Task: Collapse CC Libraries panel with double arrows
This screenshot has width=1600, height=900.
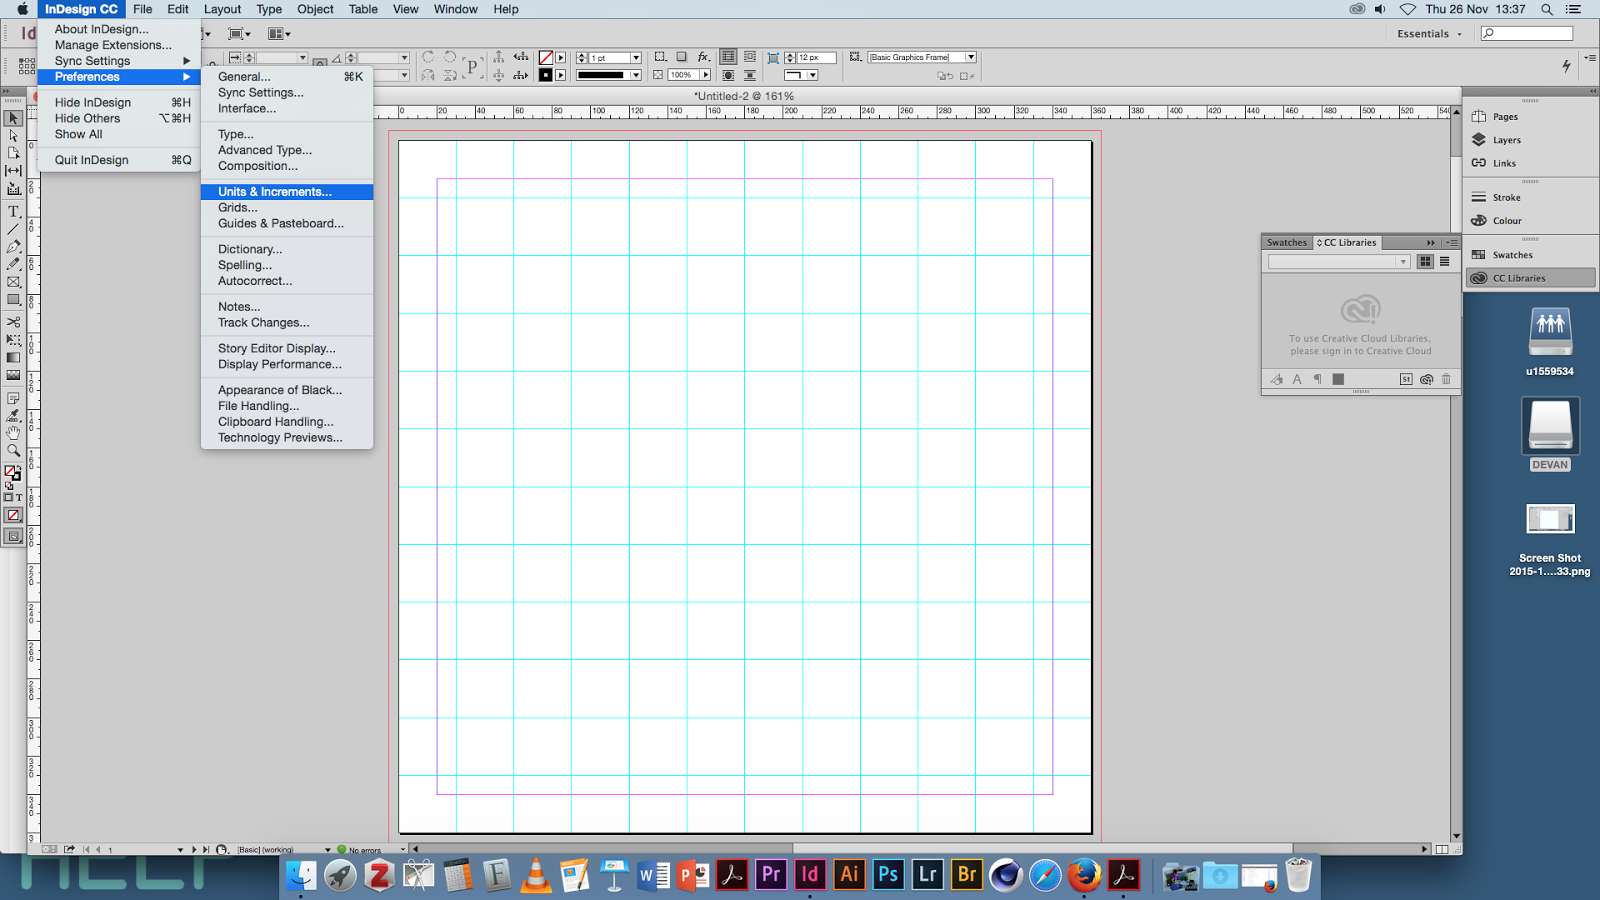Action: click(x=1430, y=243)
